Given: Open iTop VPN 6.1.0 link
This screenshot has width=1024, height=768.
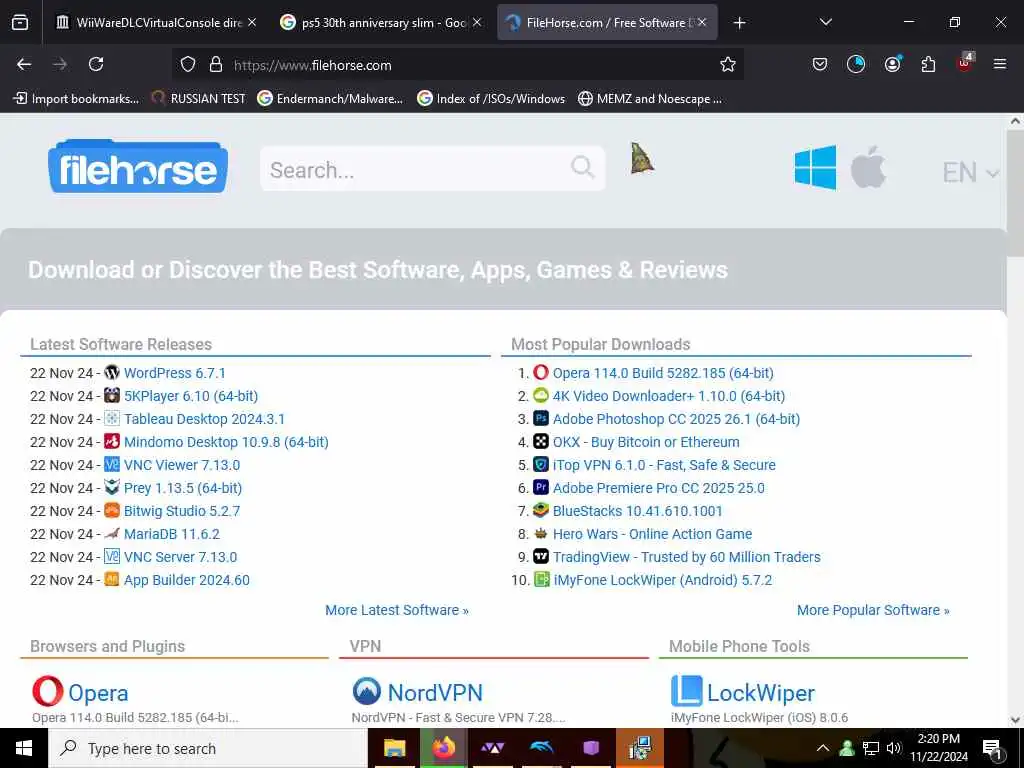Looking at the screenshot, I should (664, 465).
